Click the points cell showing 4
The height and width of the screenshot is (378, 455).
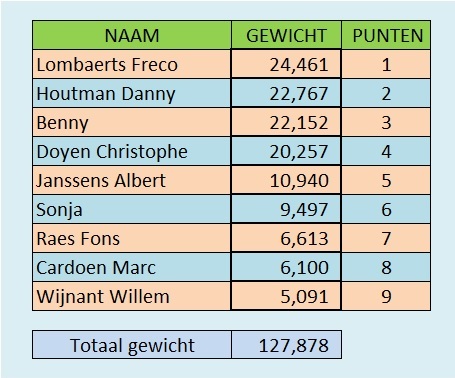point(386,151)
